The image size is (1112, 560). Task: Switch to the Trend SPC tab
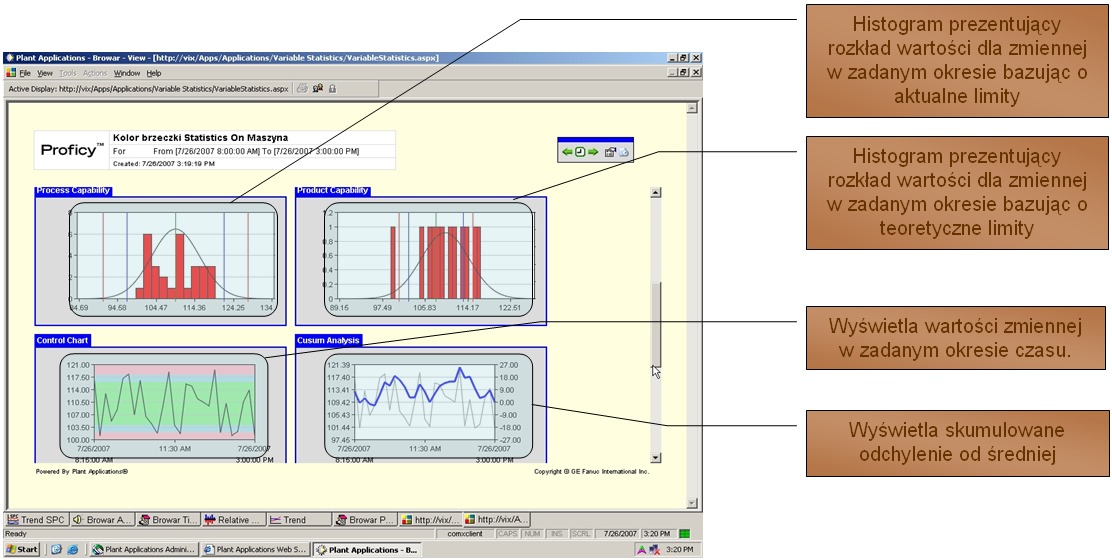point(36,520)
